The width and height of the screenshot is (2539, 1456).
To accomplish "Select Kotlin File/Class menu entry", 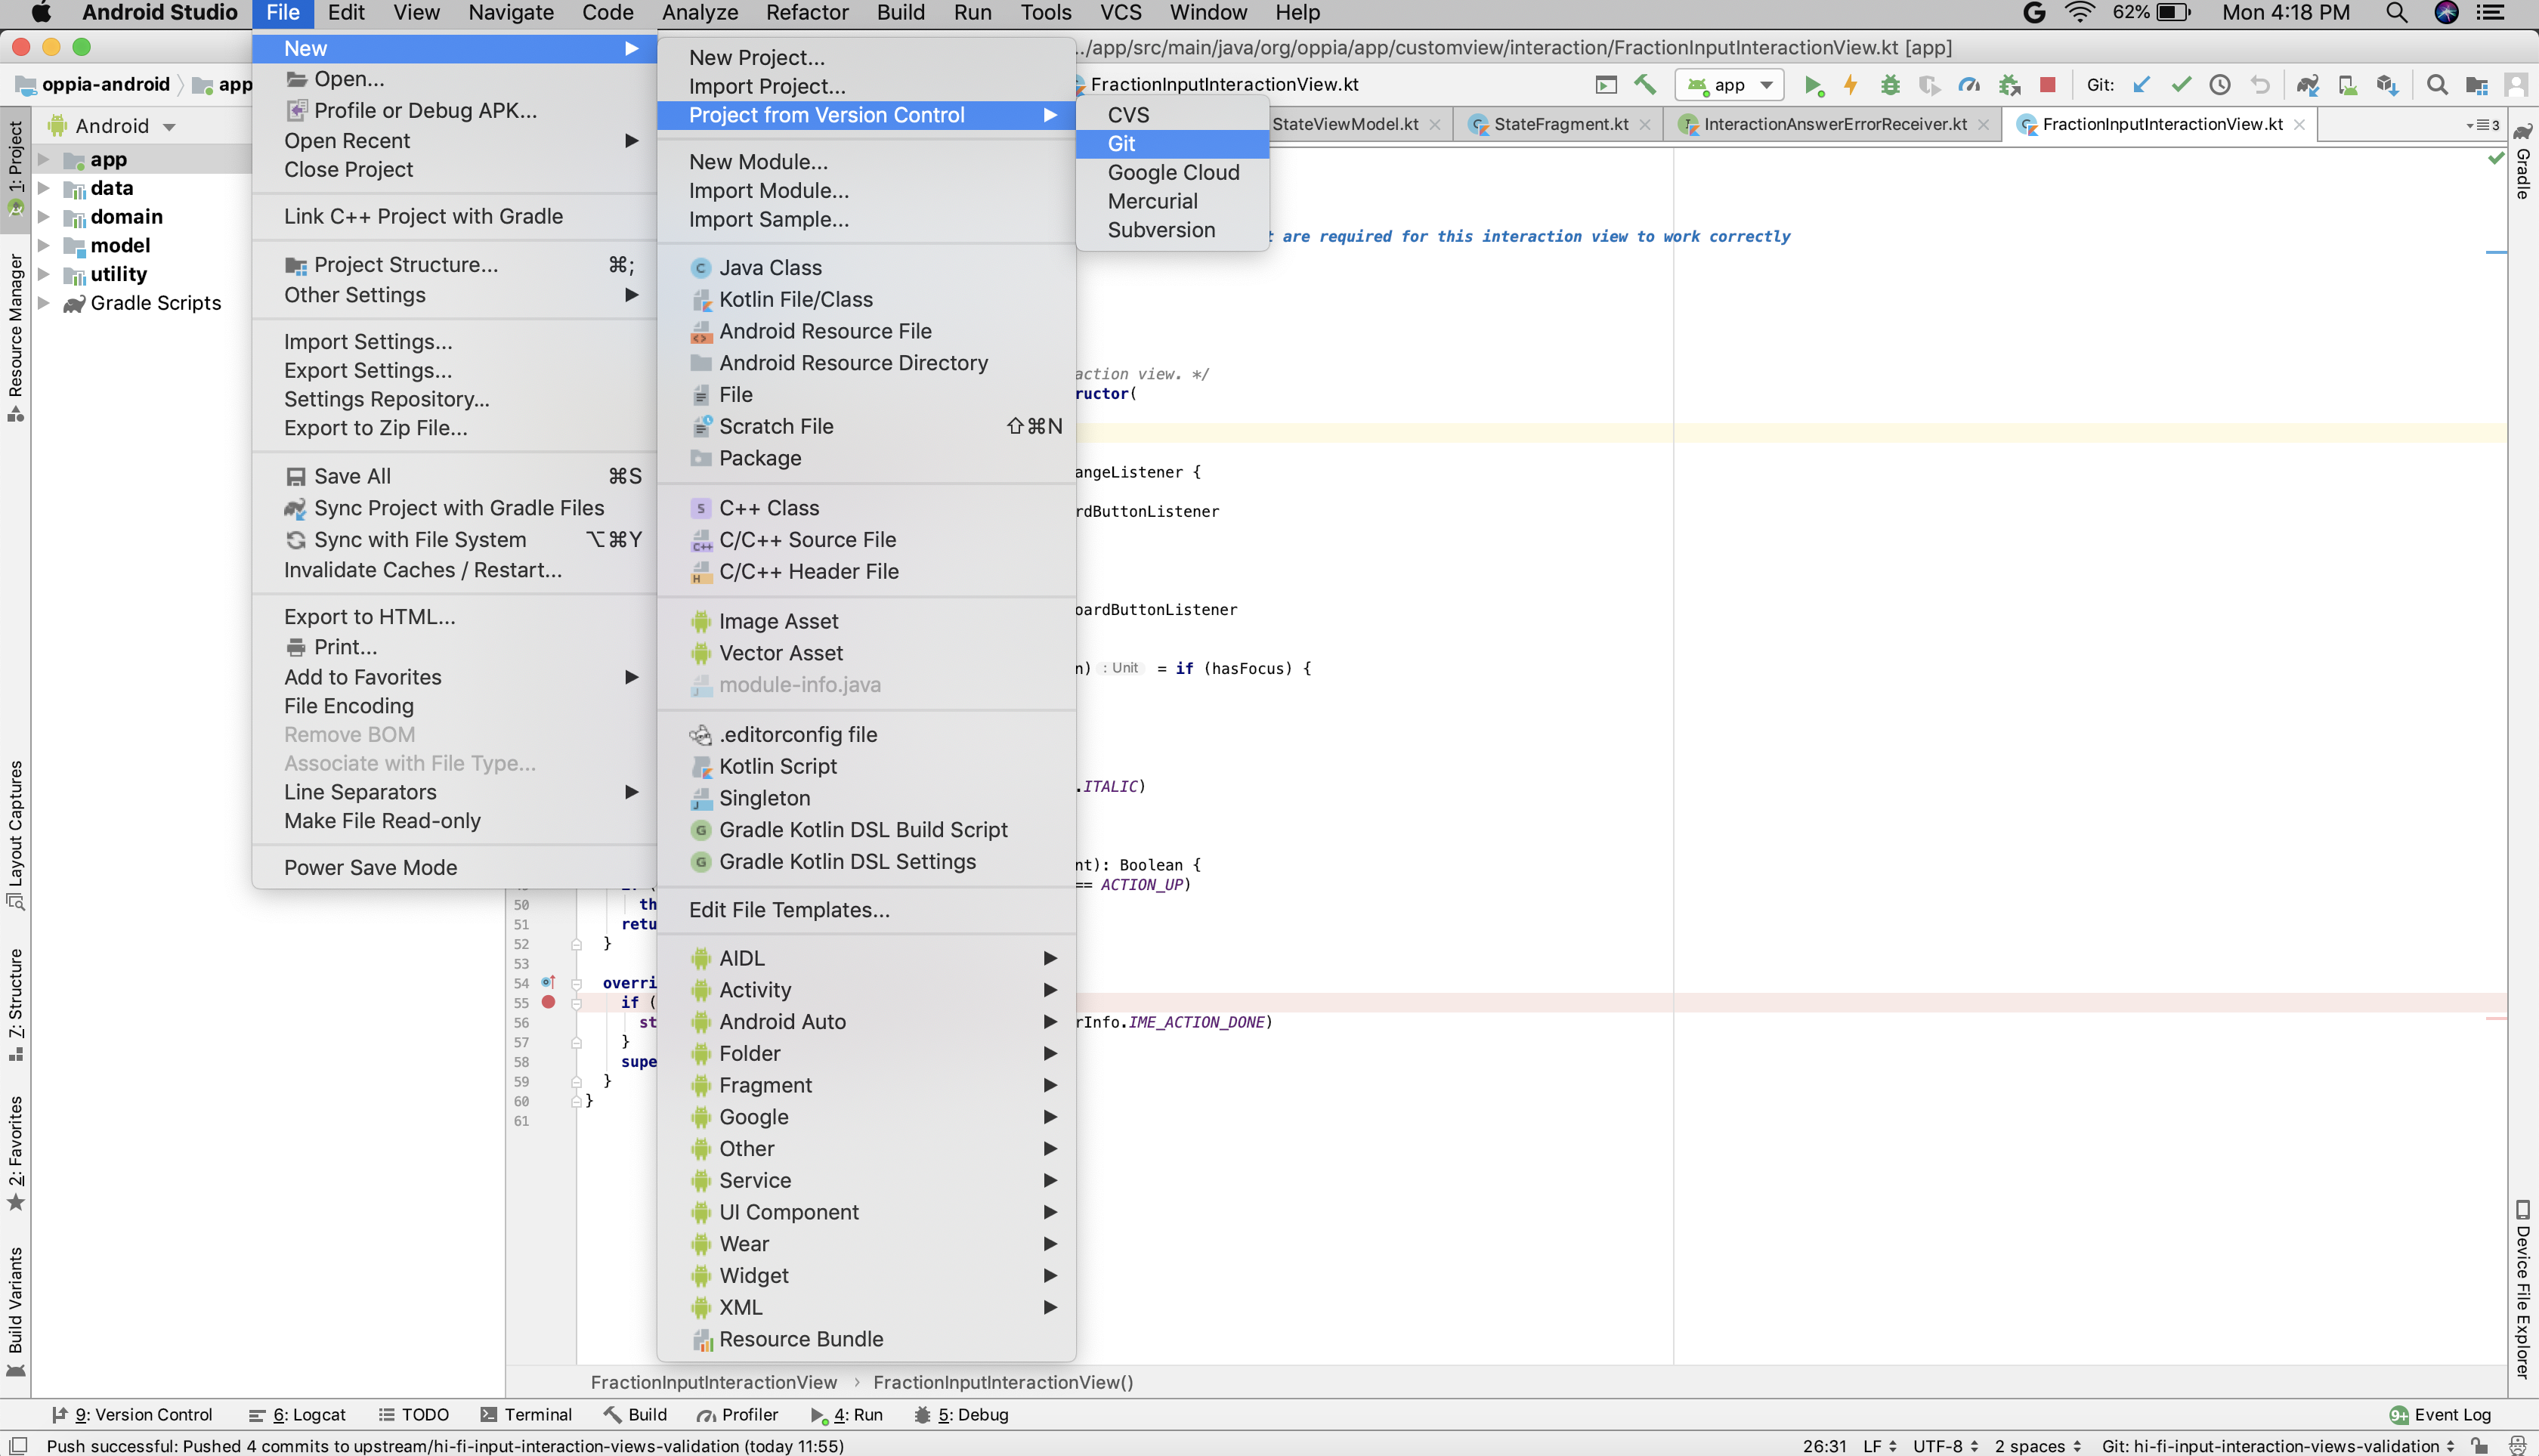I will point(866,299).
